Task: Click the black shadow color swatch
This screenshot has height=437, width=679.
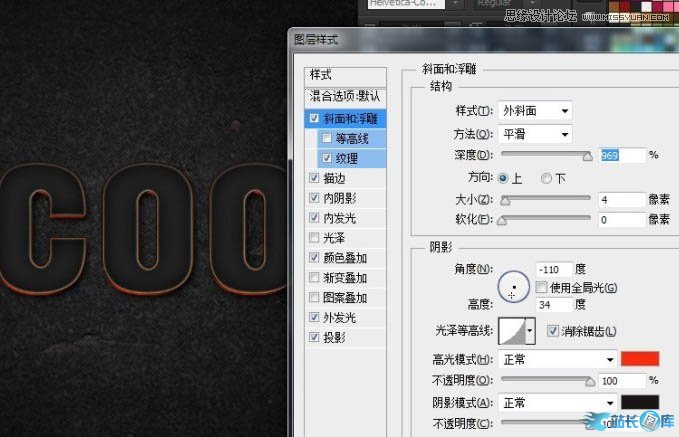Action: click(639, 402)
